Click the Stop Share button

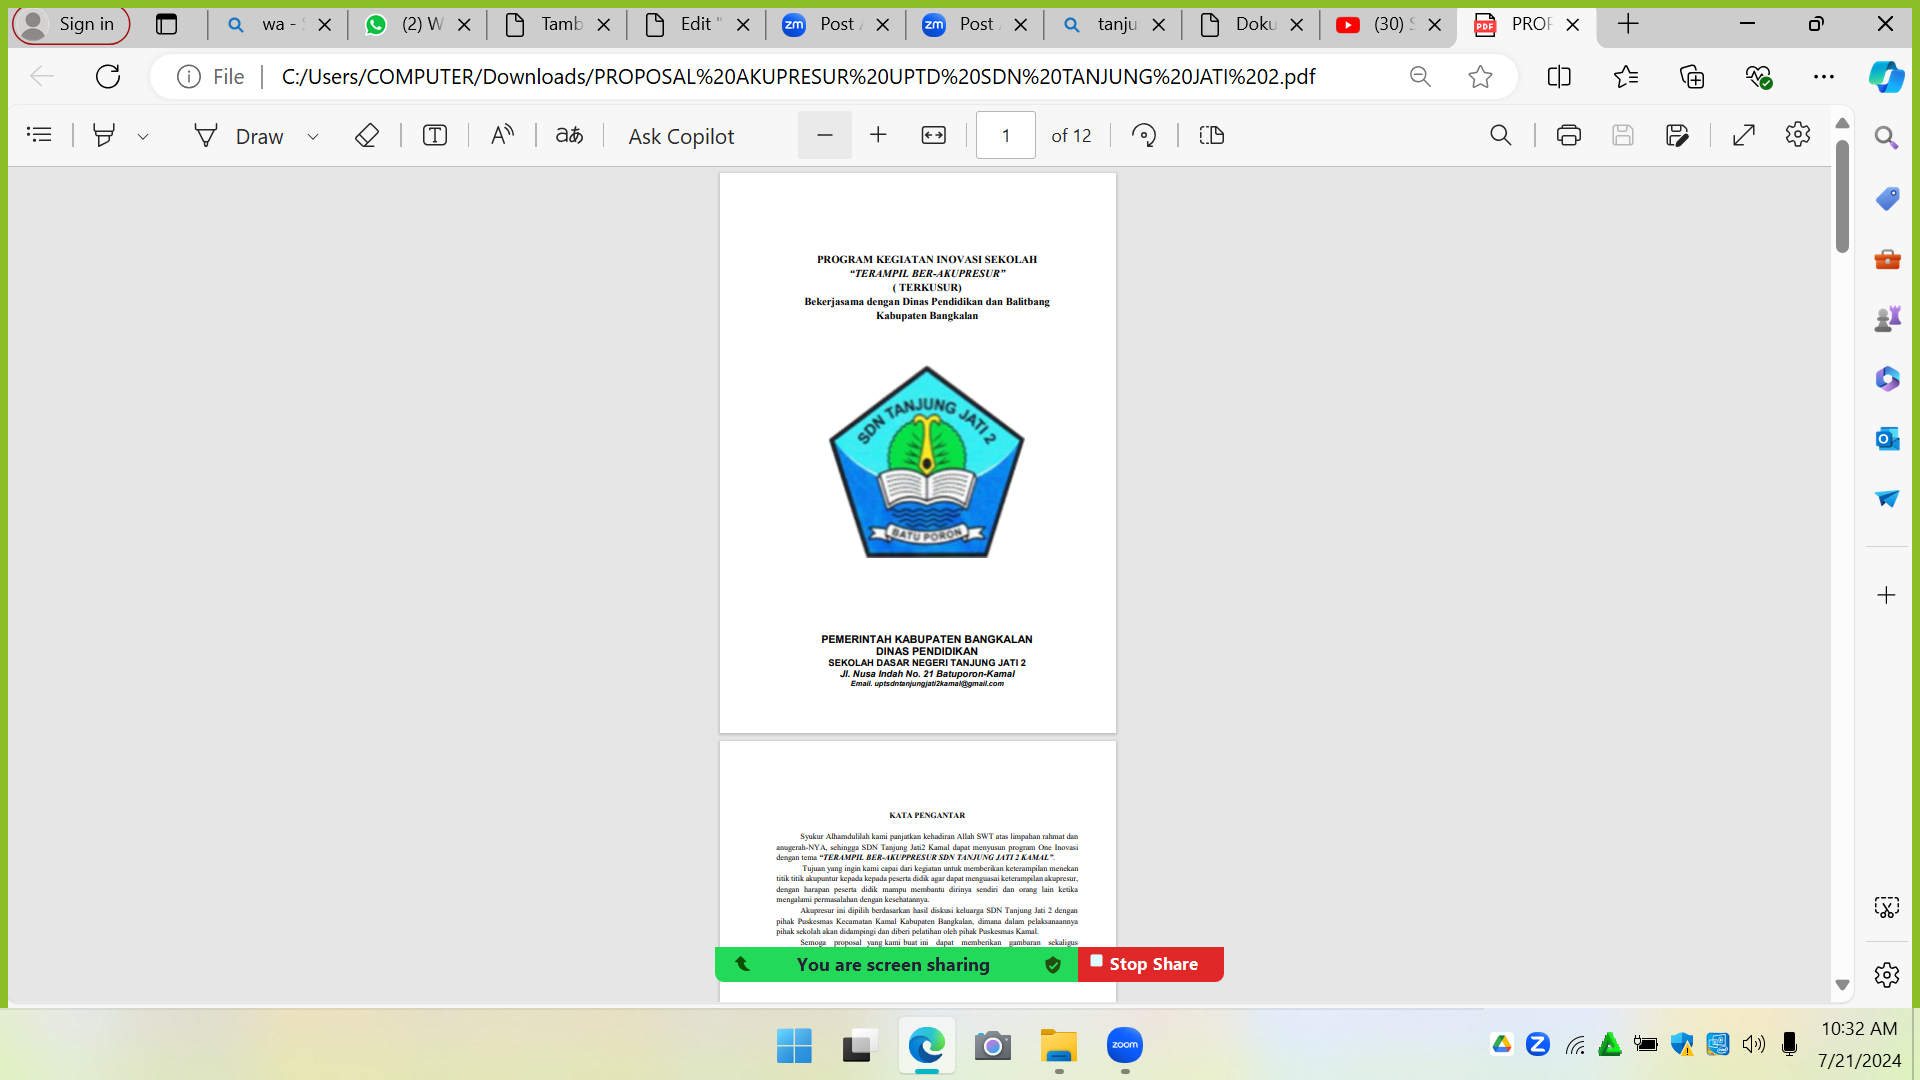coord(1151,964)
